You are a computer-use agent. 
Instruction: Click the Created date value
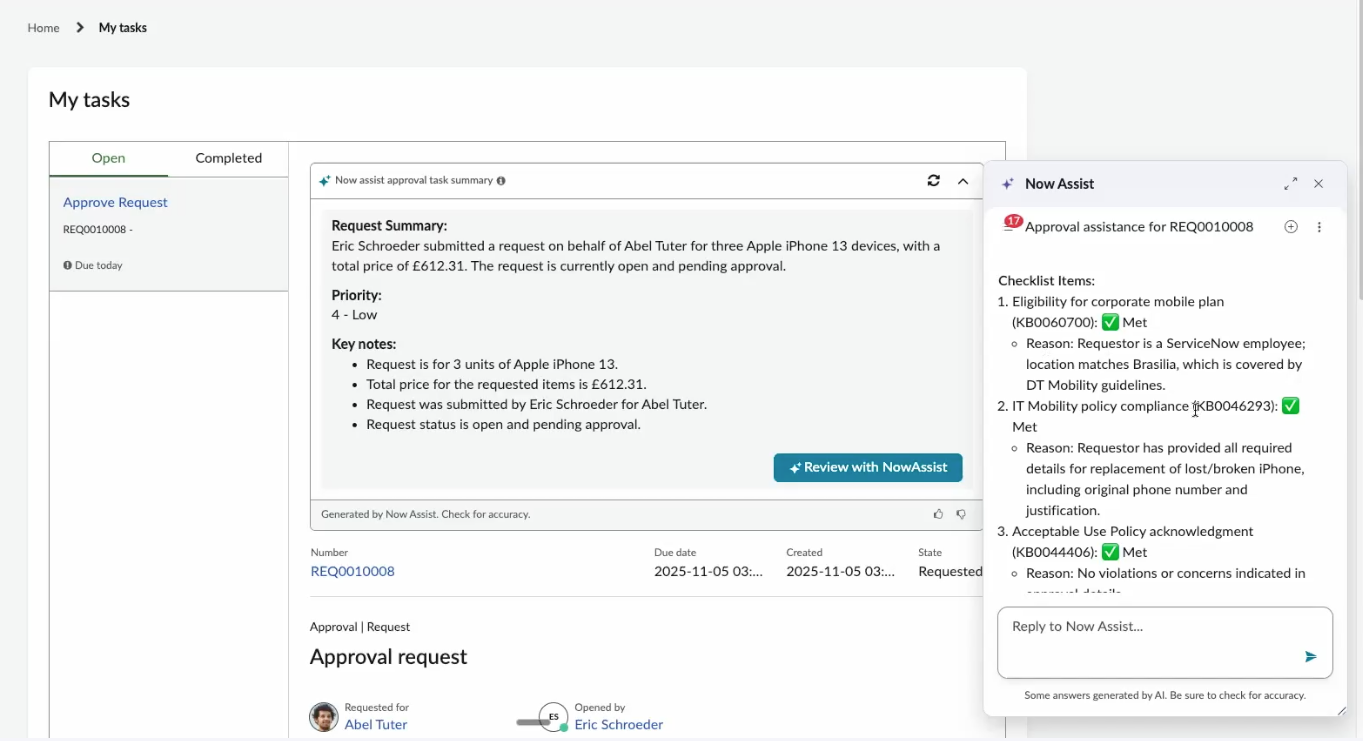point(840,572)
